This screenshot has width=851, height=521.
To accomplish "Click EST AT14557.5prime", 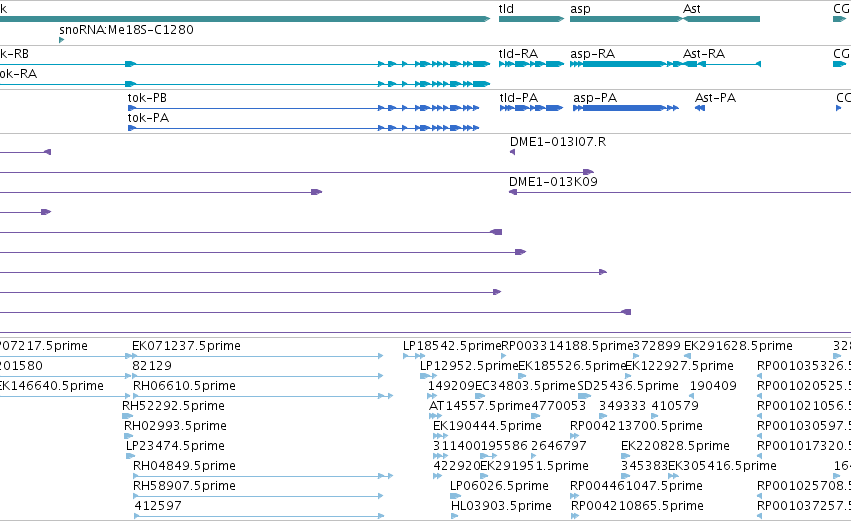I will coord(480,406).
